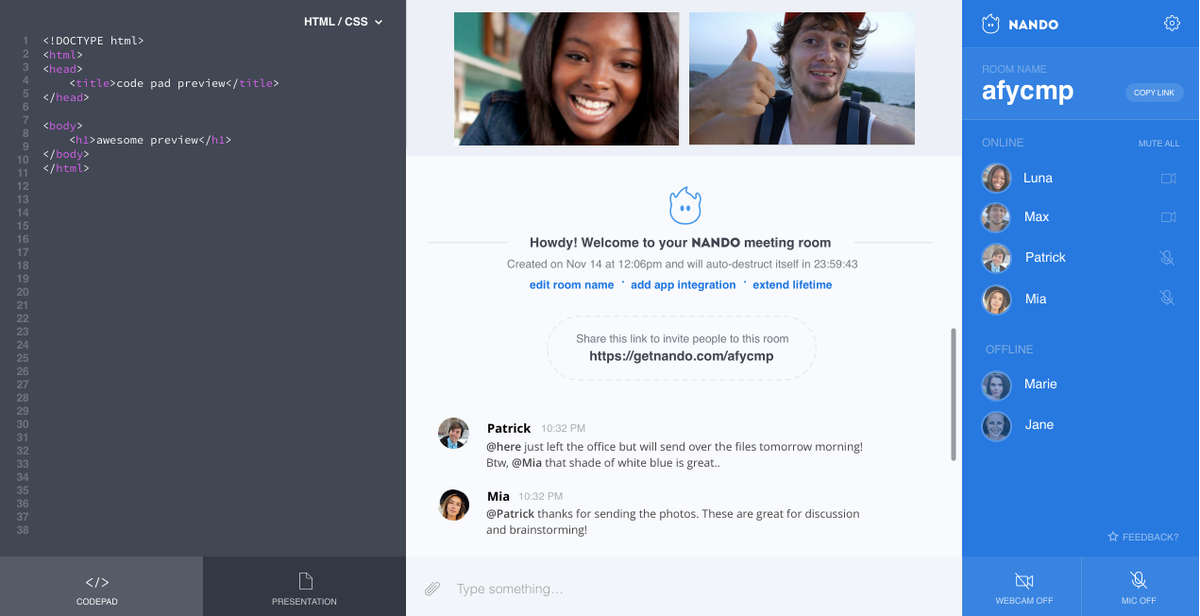The width and height of the screenshot is (1200, 616).
Task: Select the thumbs-up man's video thumbnail
Action: point(802,79)
